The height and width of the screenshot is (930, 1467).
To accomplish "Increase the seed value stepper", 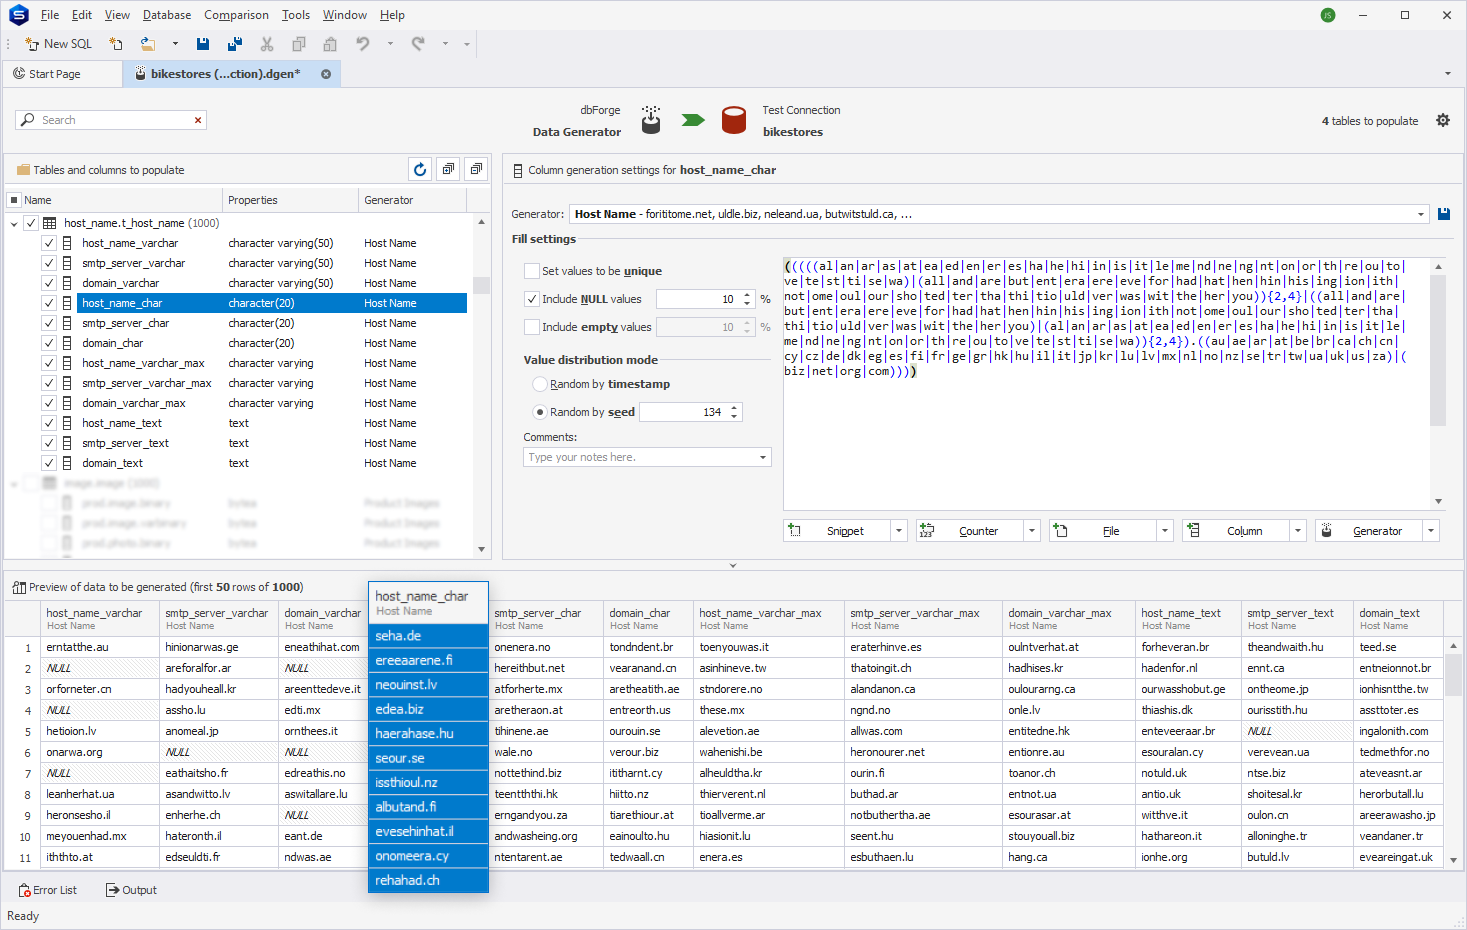I will click(735, 408).
